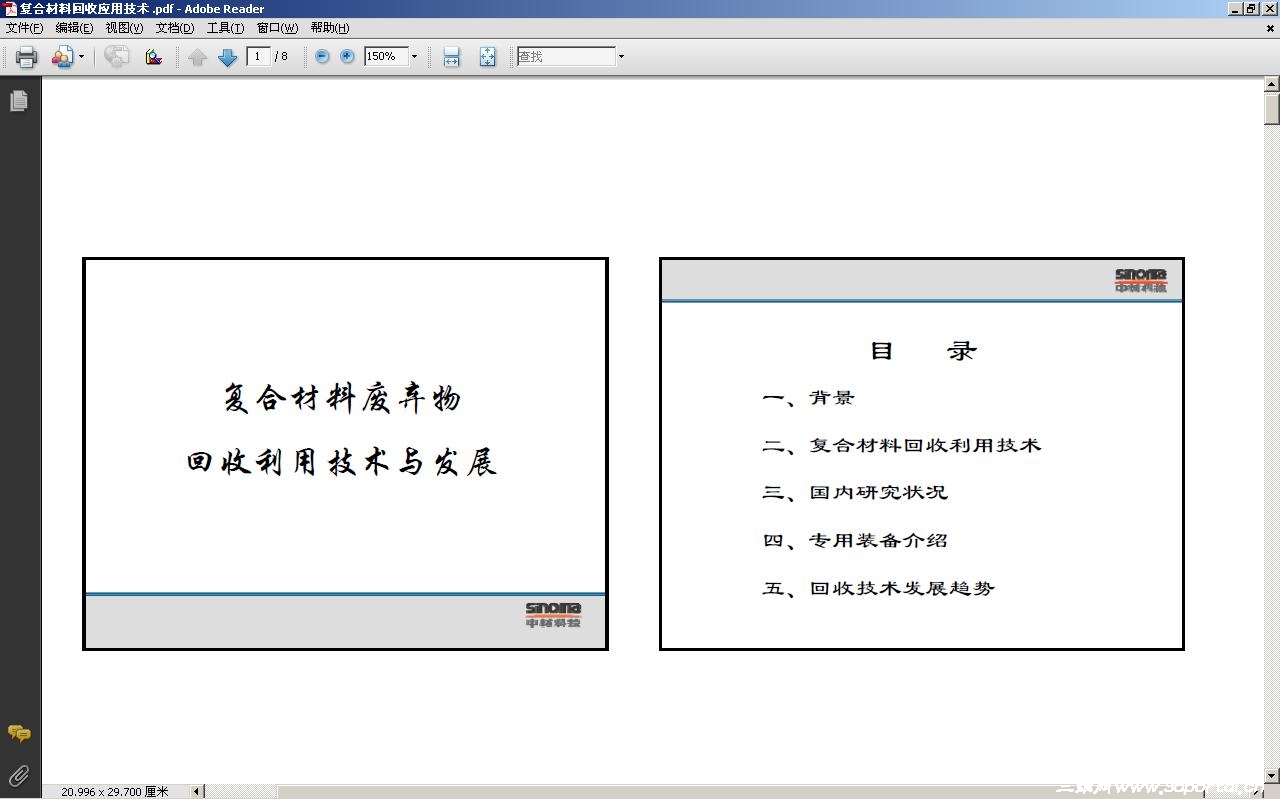The height and width of the screenshot is (800, 1280).
Task: Click the vertical scrollbar down arrow
Action: (1272, 776)
